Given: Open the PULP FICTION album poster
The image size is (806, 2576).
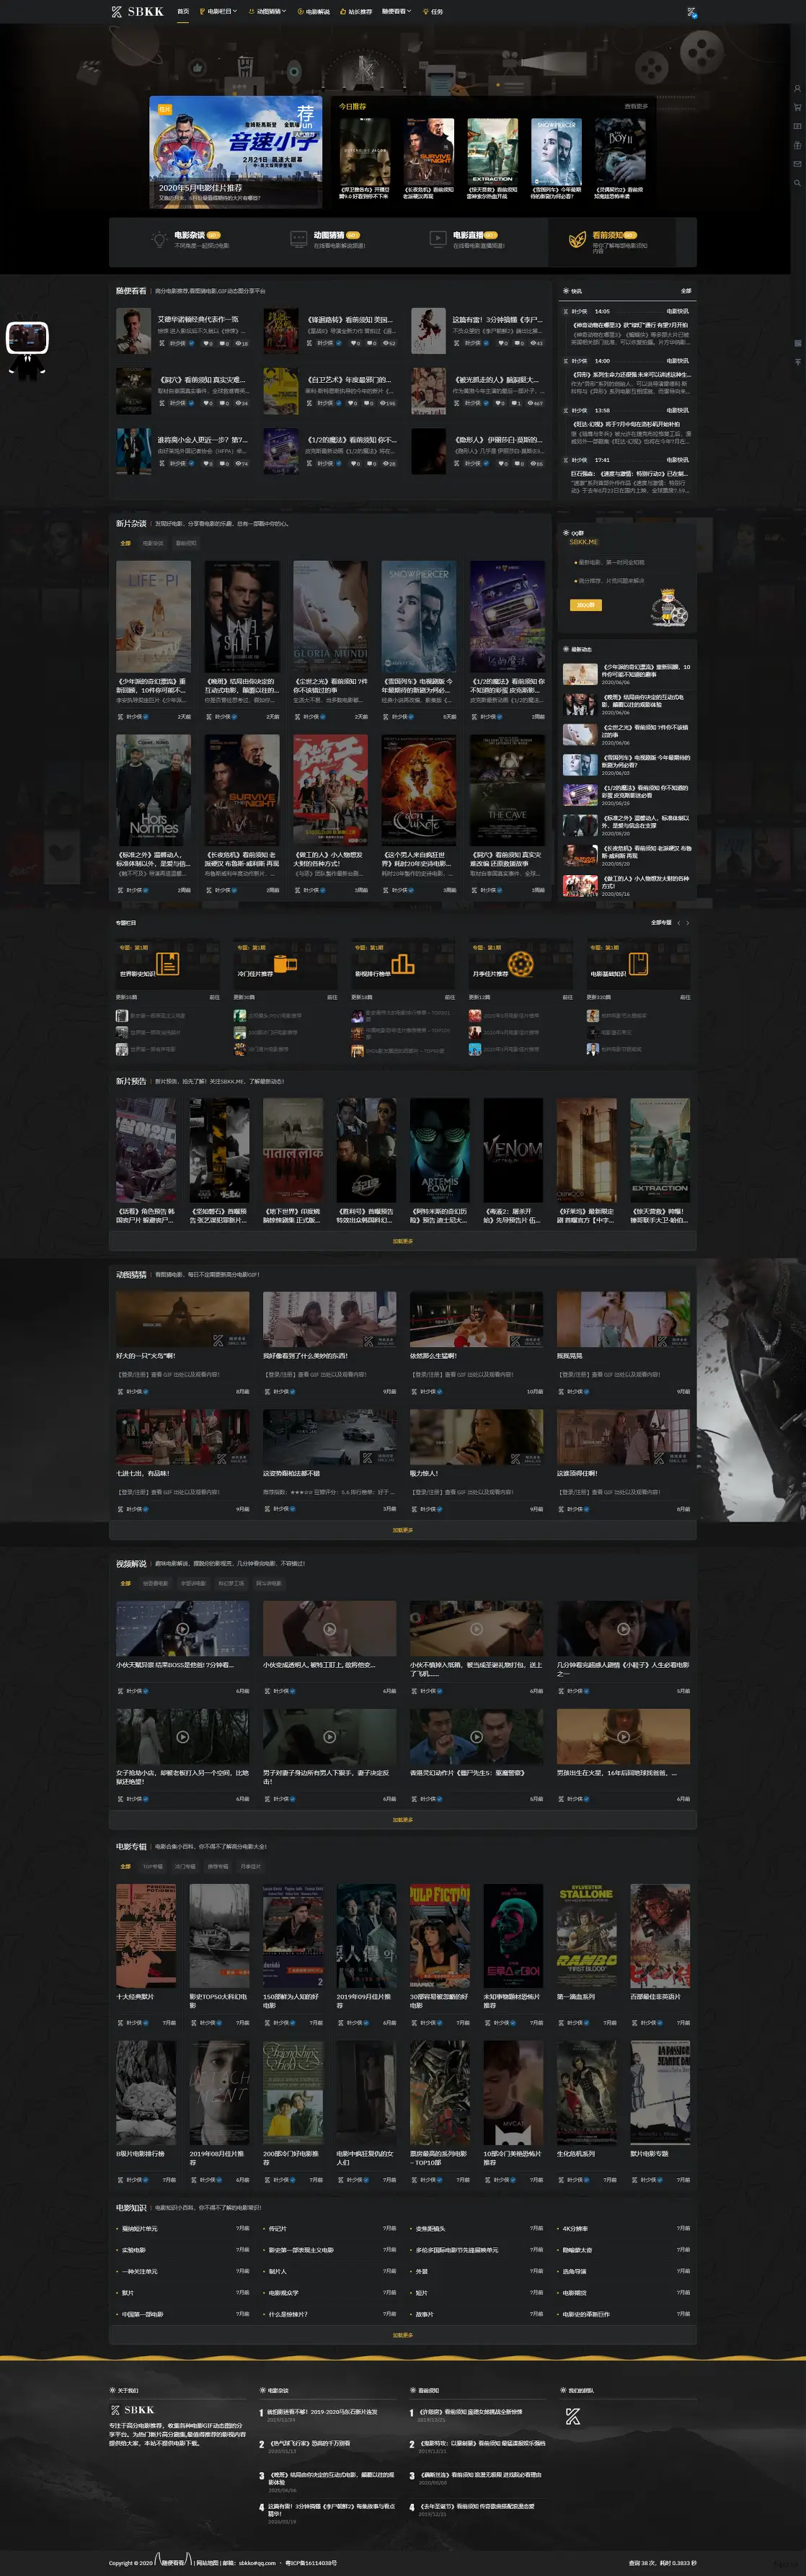Looking at the screenshot, I should [440, 1937].
